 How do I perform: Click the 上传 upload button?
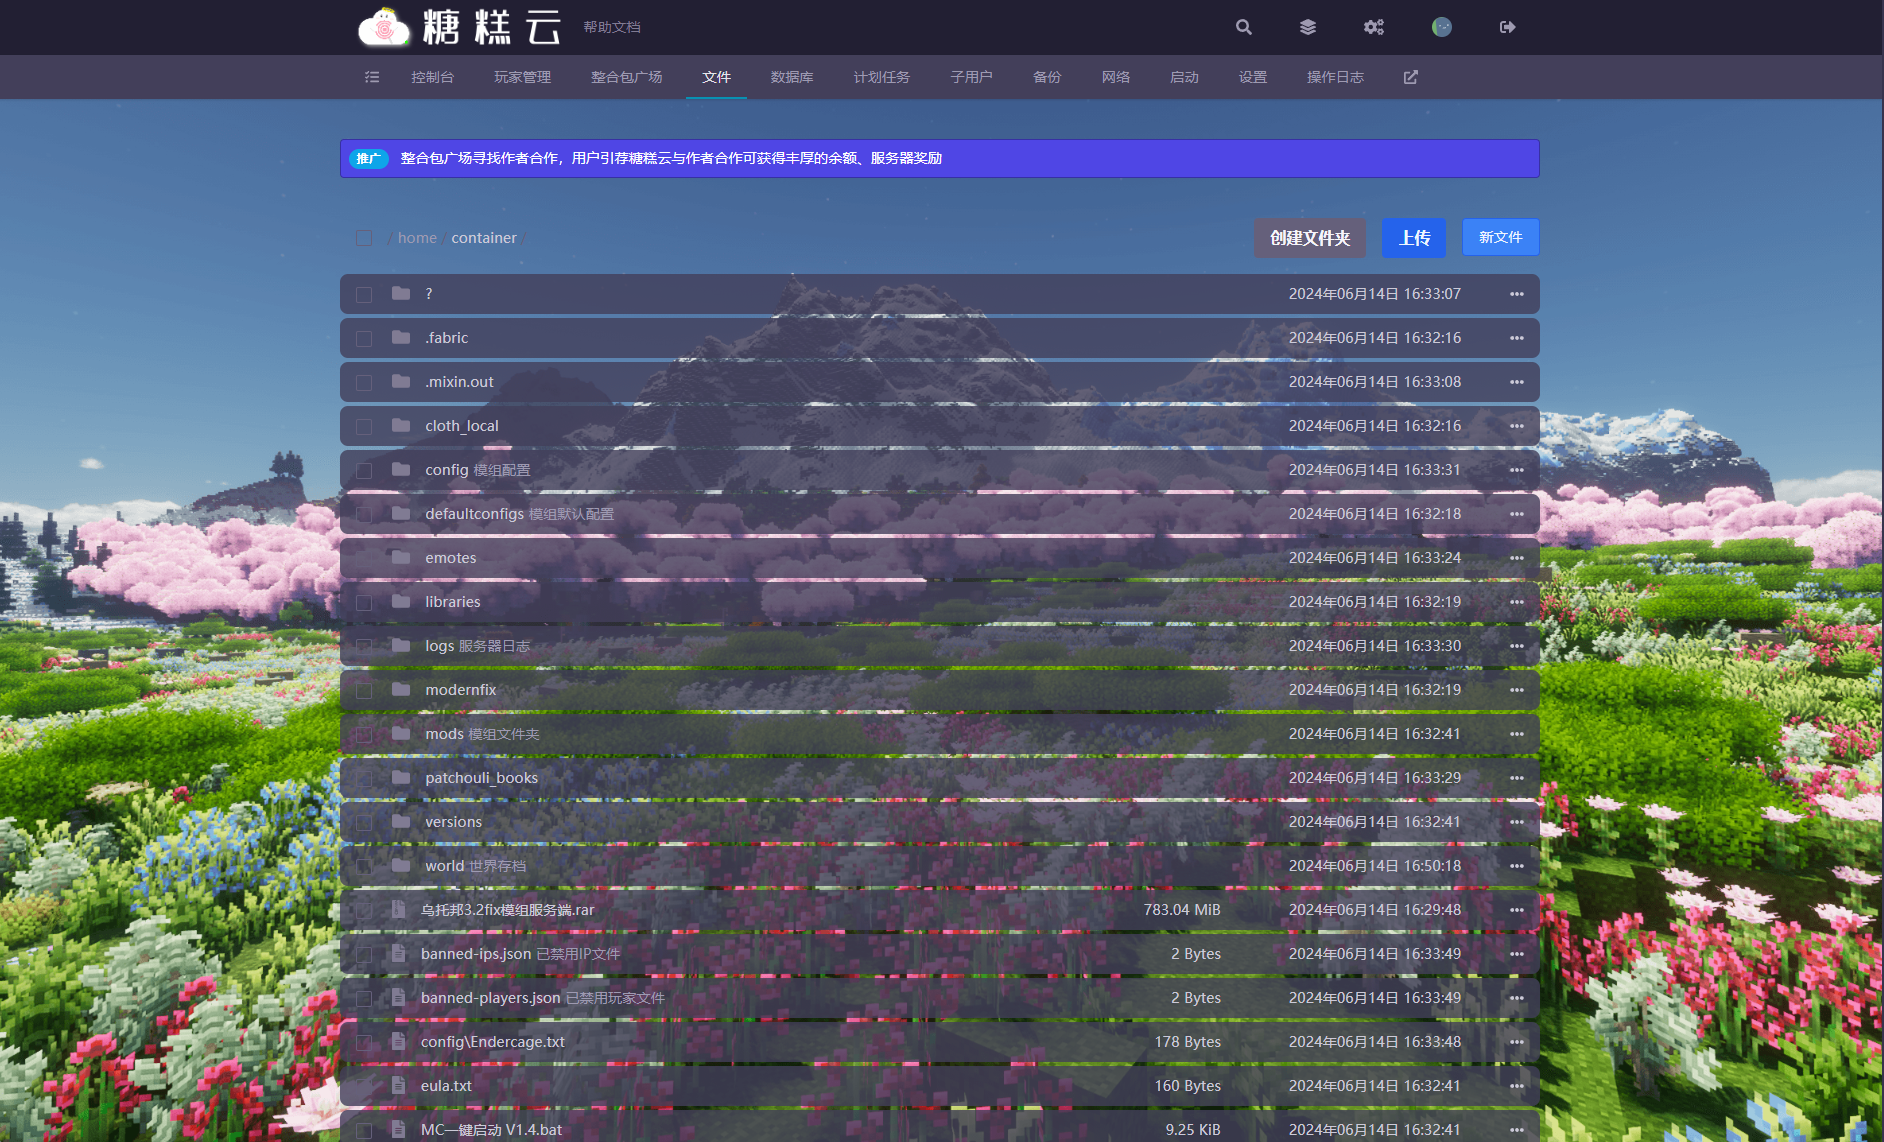pos(1414,238)
